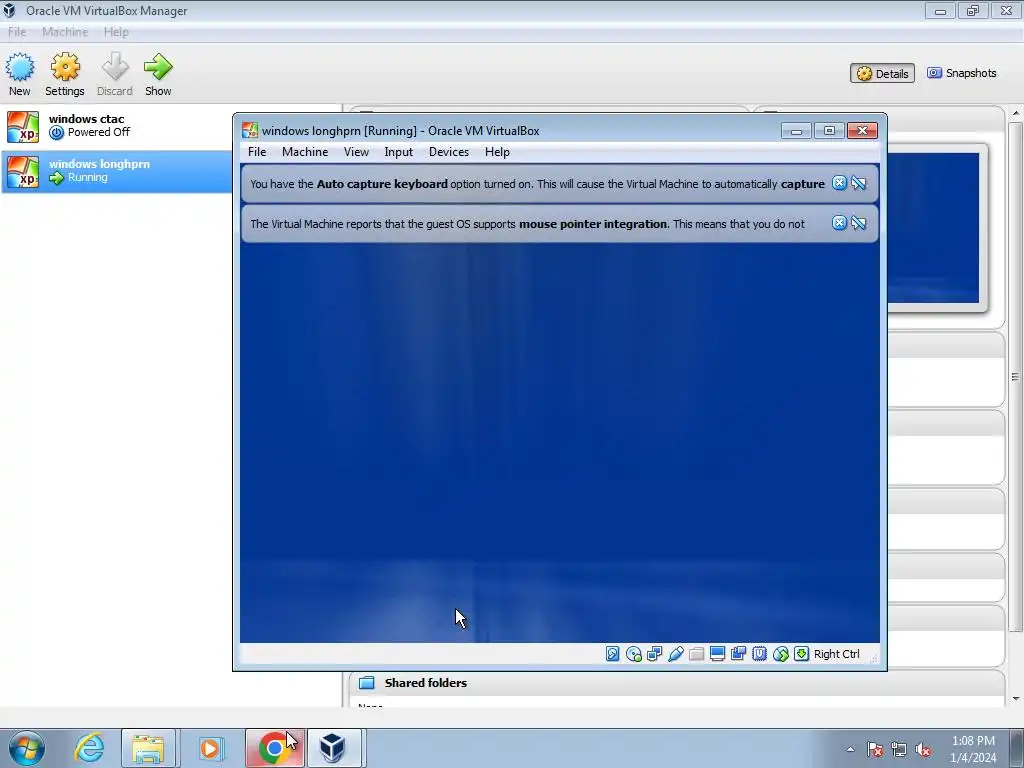The image size is (1024, 768).
Task: Open the Manager File menu
Action: tap(17, 32)
